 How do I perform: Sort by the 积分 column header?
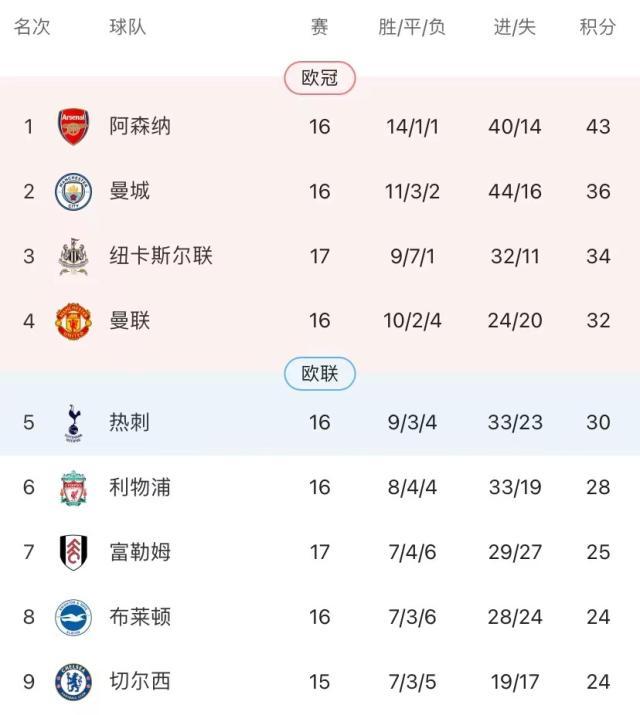[x=597, y=27]
